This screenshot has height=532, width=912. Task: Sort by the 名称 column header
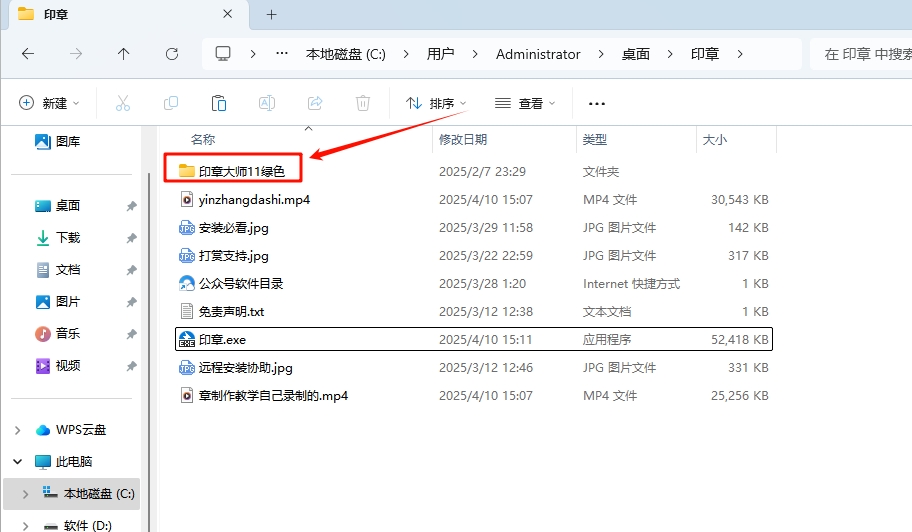tap(203, 140)
